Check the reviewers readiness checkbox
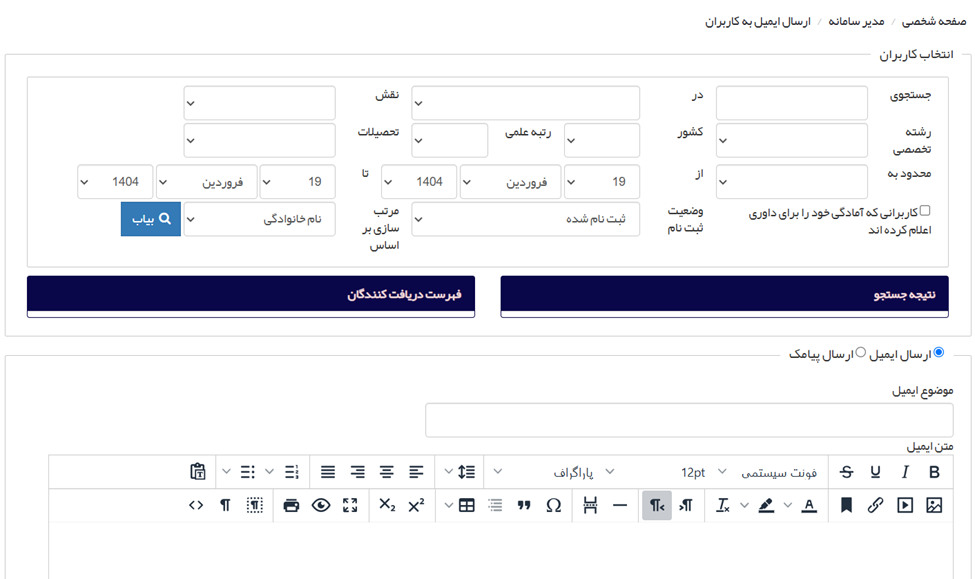975x579 pixels. pos(924,211)
